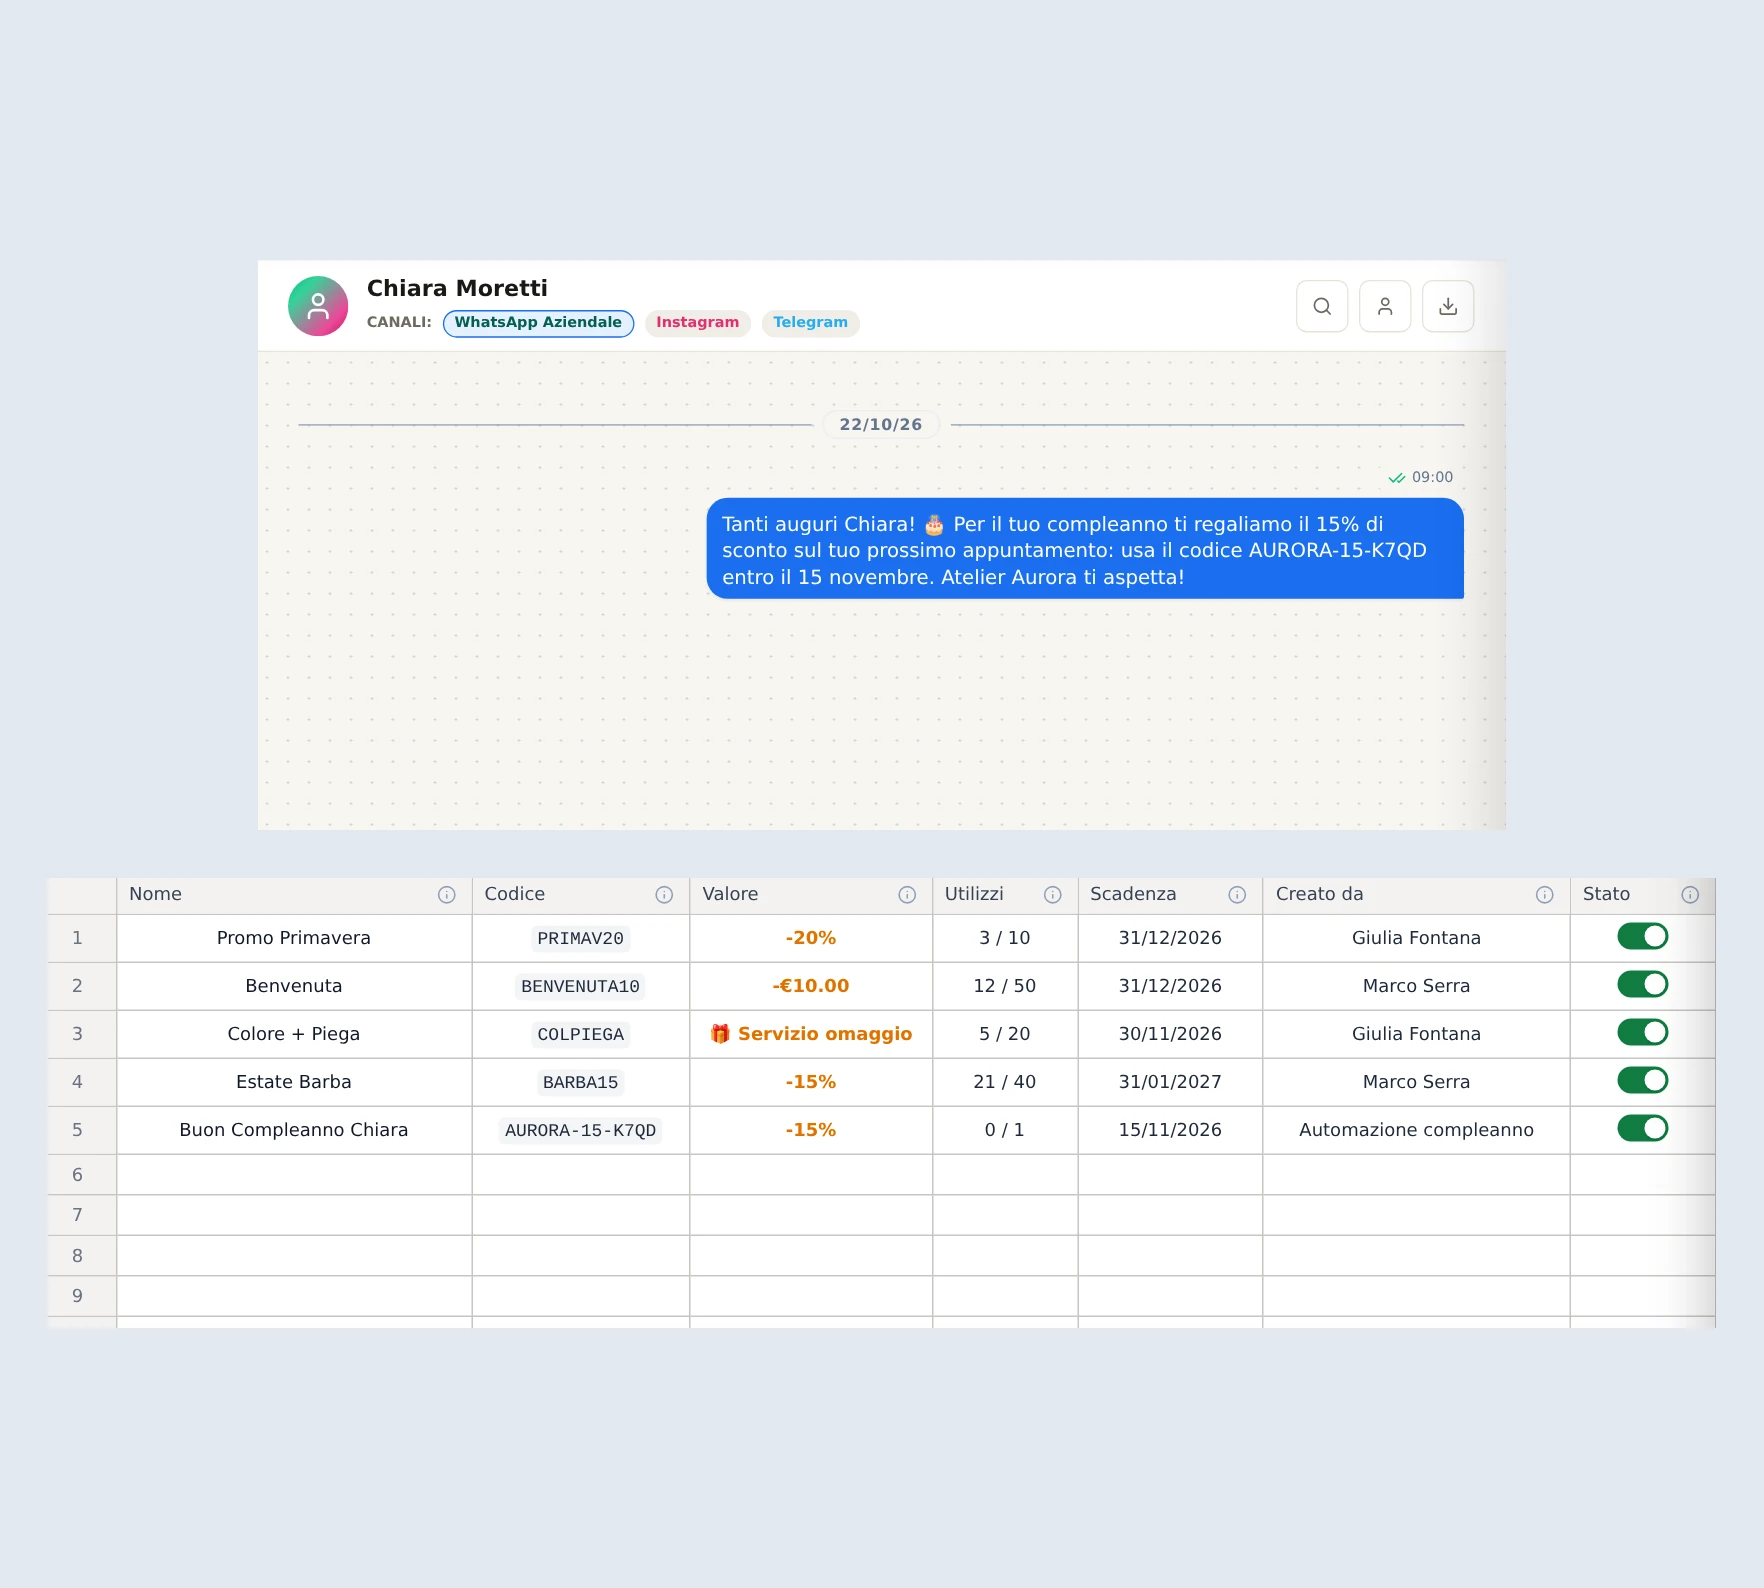This screenshot has width=1764, height=1588.
Task: Click the AURORA-15-K7QD code chip
Action: pos(580,1130)
